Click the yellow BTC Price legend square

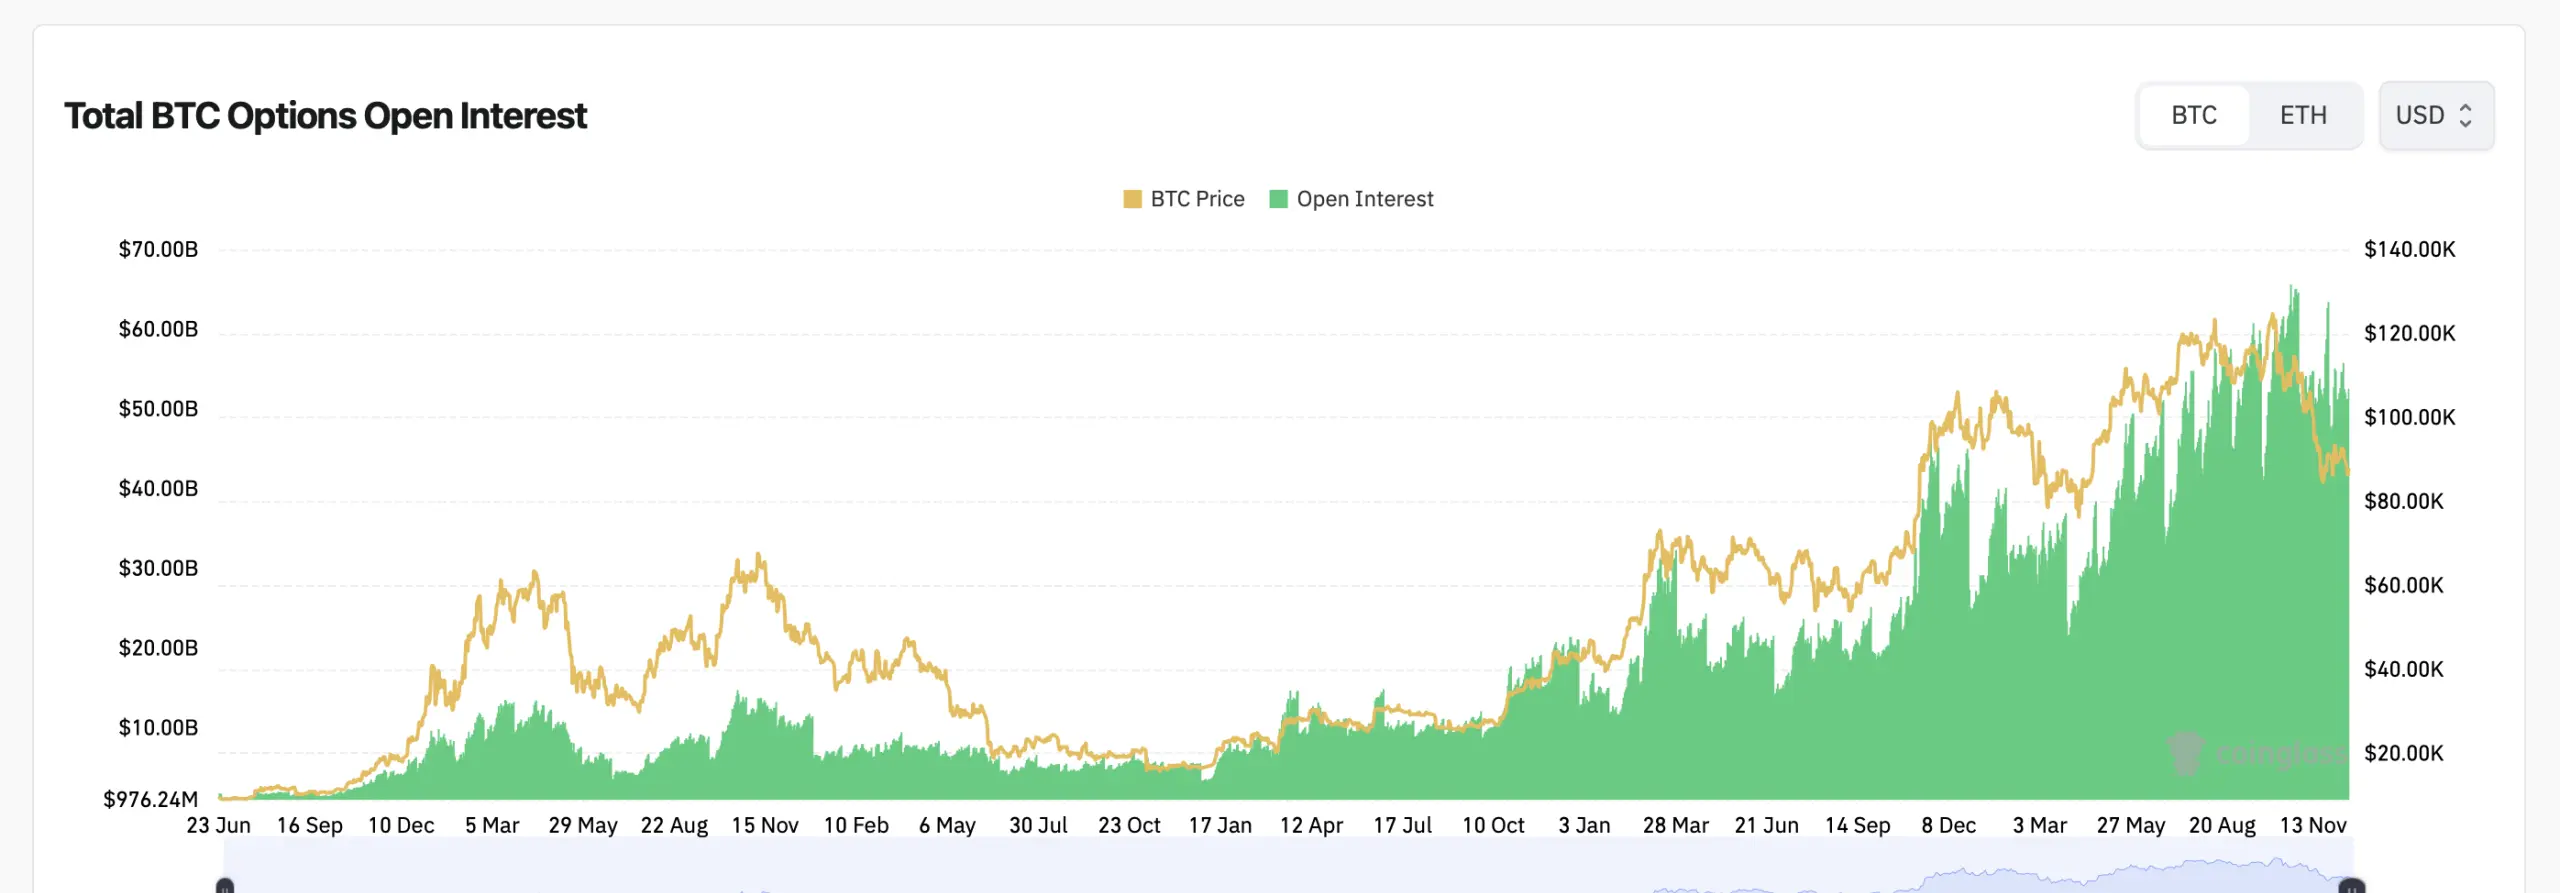[1133, 198]
